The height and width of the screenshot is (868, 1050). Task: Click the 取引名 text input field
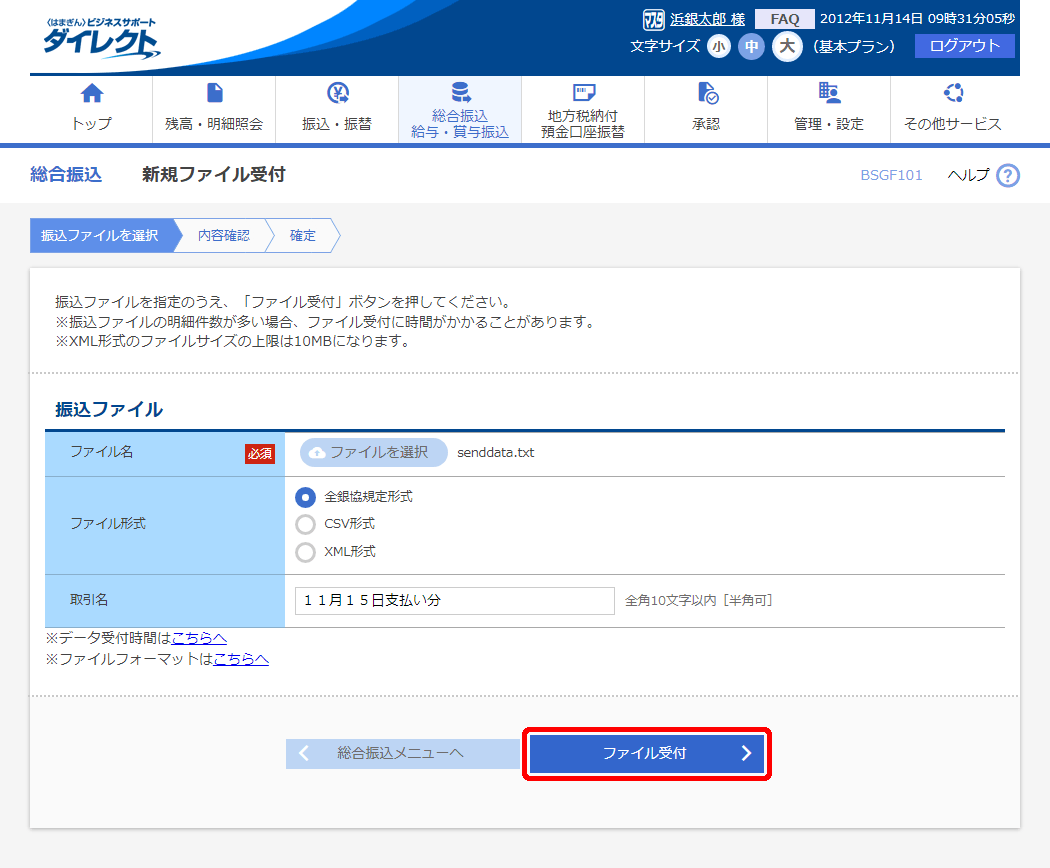coord(454,601)
